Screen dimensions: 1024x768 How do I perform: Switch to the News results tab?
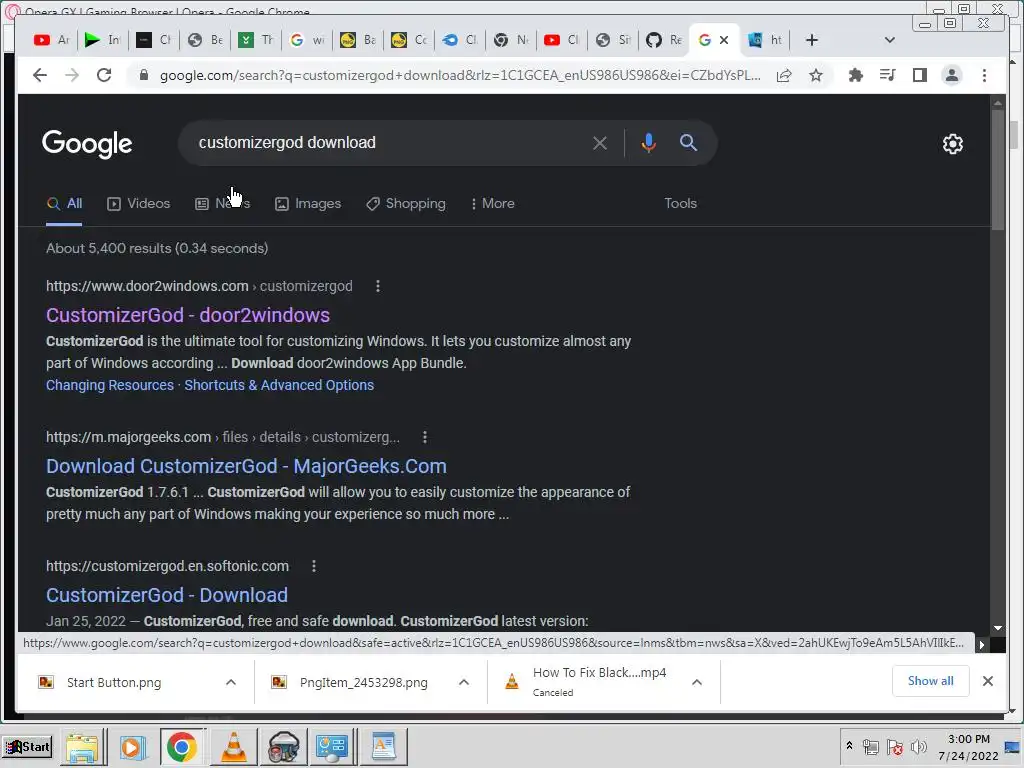point(222,204)
